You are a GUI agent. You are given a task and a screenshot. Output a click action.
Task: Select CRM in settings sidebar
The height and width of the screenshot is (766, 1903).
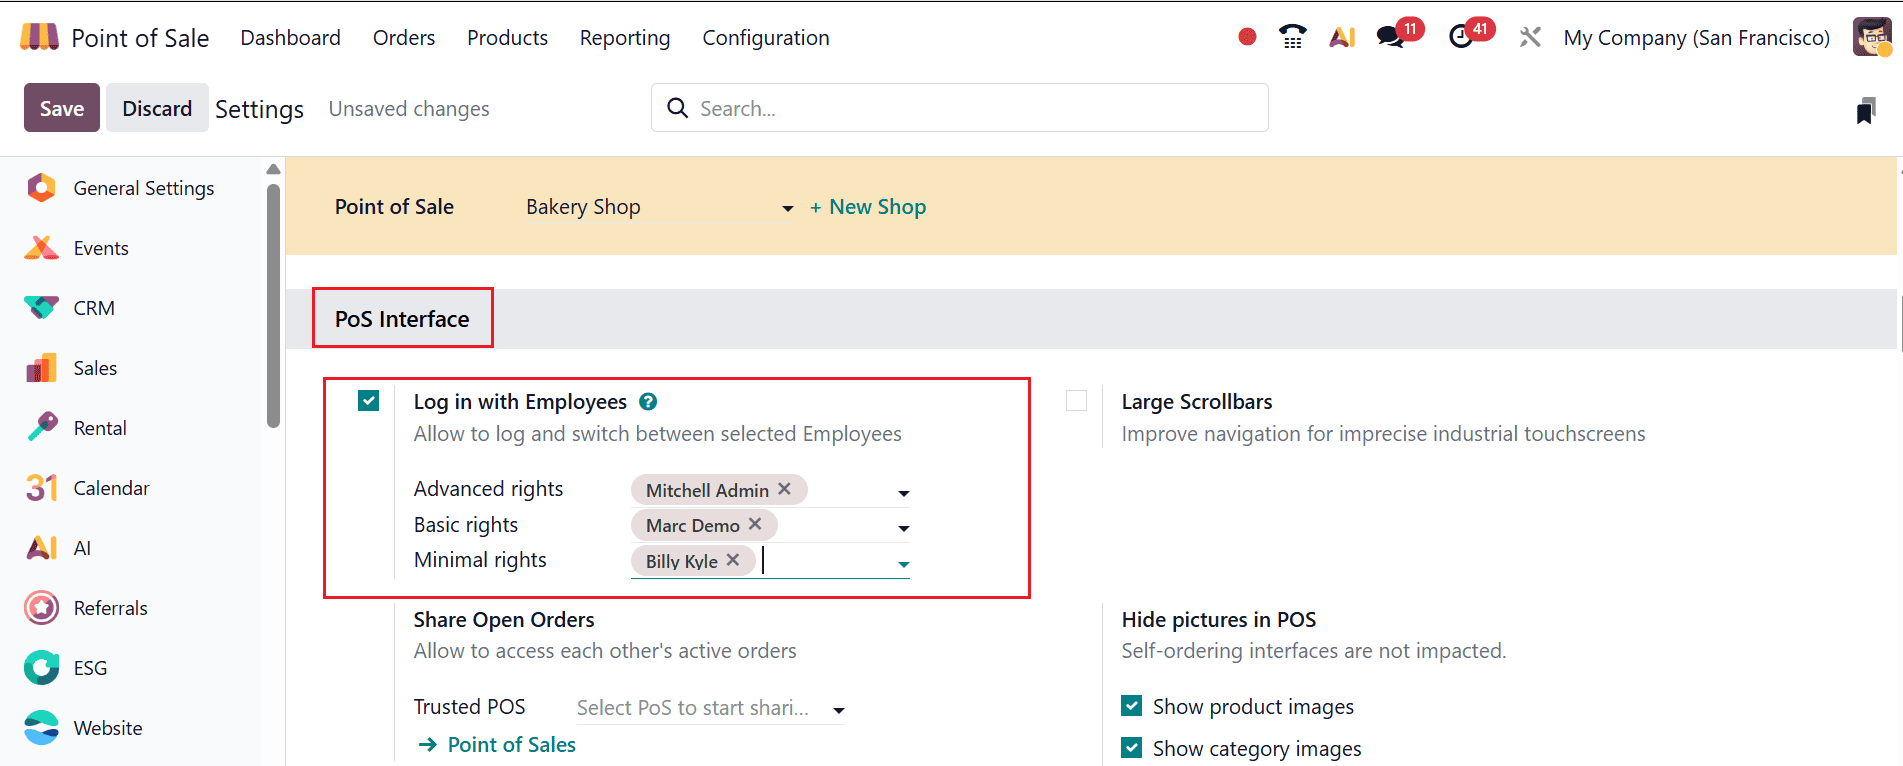pyautogui.click(x=94, y=308)
